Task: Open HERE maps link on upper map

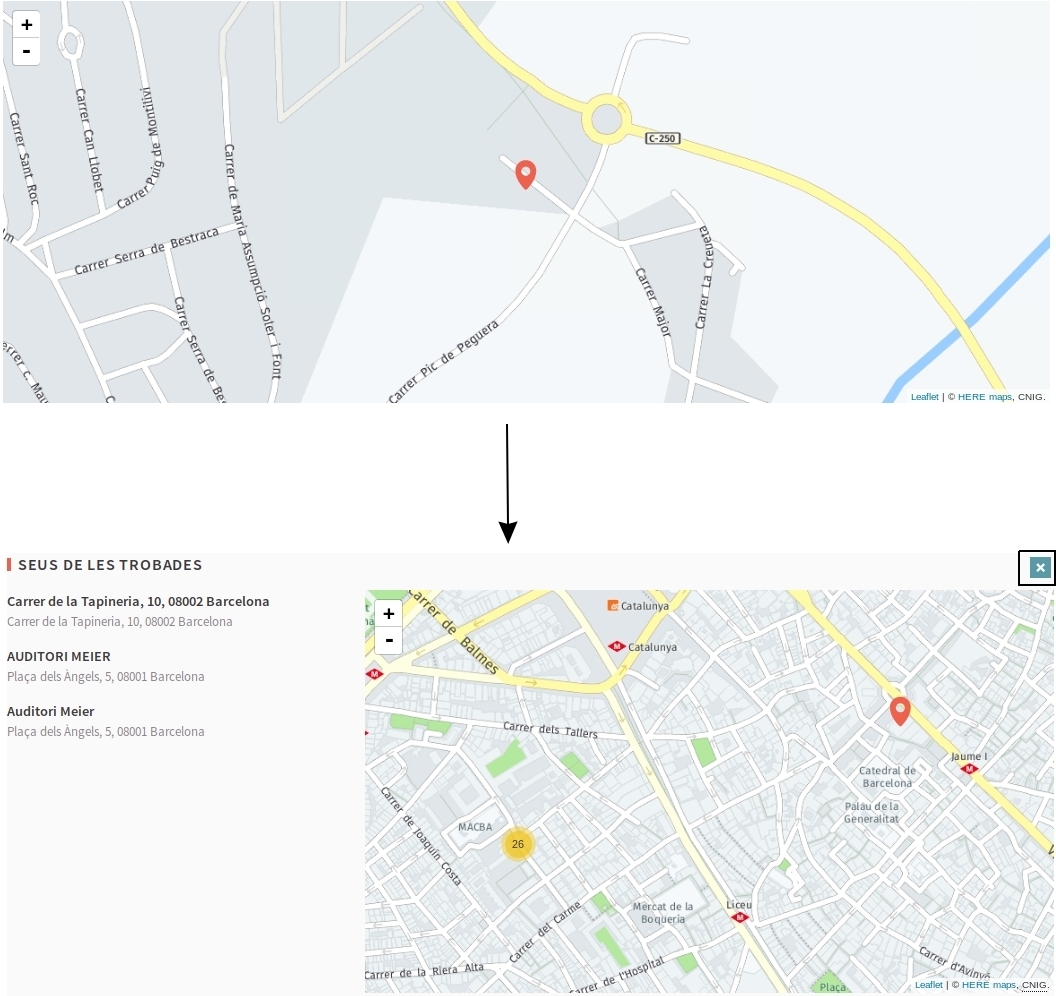Action: click(984, 397)
